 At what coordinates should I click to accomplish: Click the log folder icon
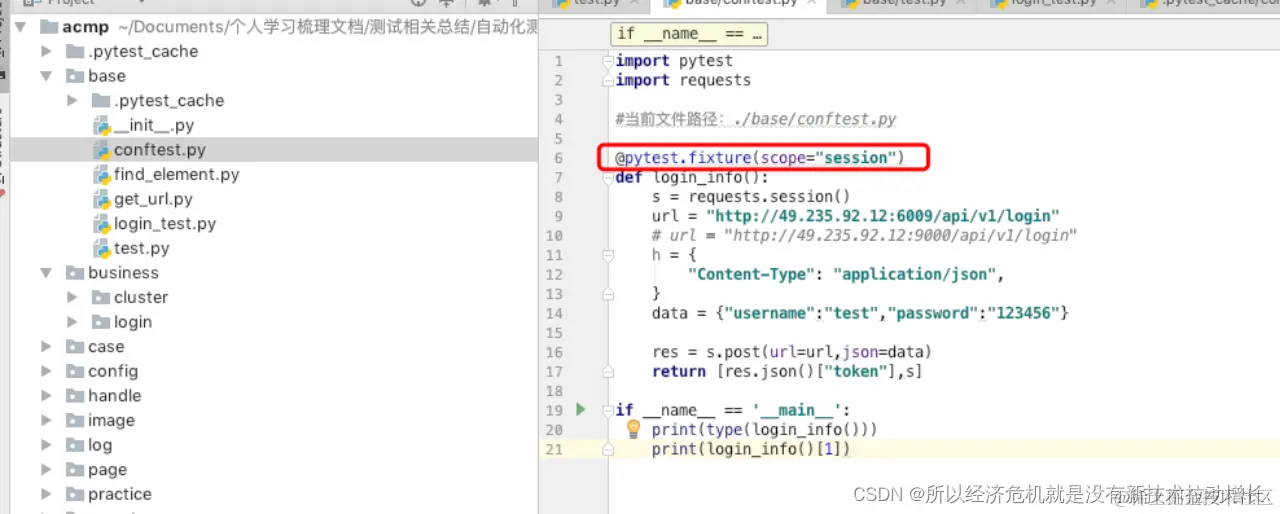tap(74, 445)
